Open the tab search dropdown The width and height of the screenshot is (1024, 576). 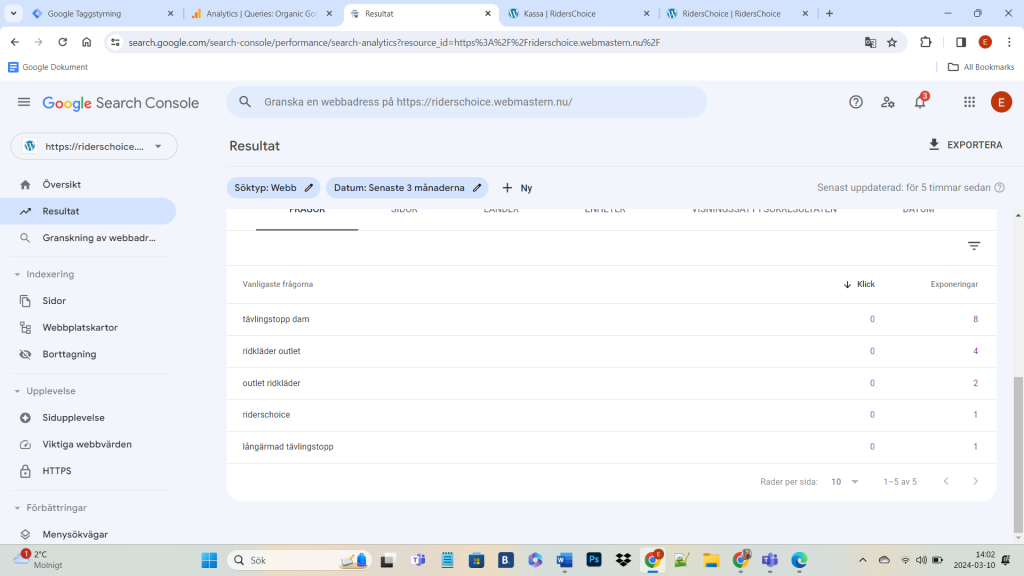13,14
